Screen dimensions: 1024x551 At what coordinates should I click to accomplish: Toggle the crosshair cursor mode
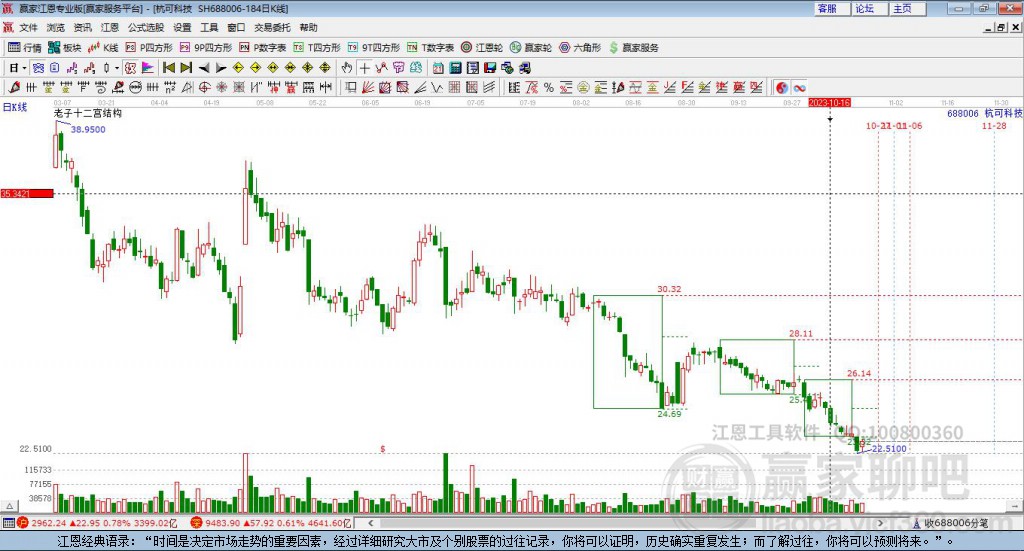click(x=364, y=68)
